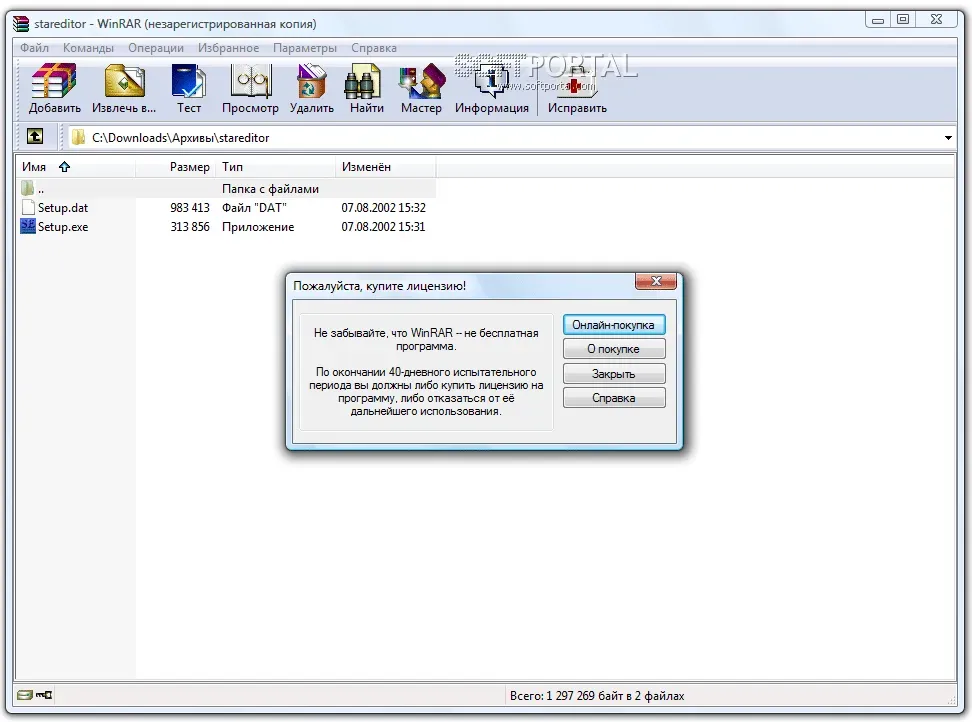Go up one folder level with arrow button
The image size is (972, 722).
click(35, 137)
